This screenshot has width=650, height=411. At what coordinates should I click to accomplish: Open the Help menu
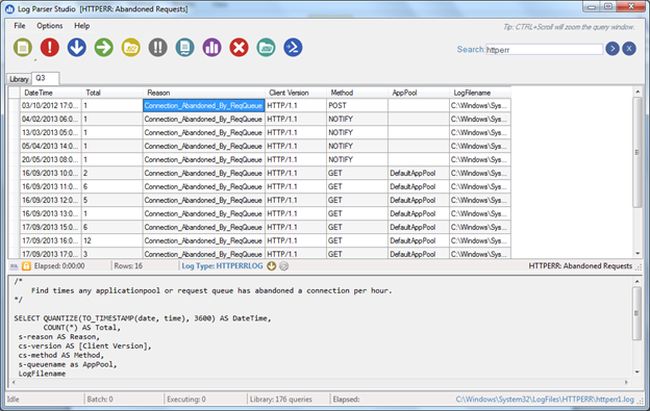pyautogui.click(x=82, y=26)
